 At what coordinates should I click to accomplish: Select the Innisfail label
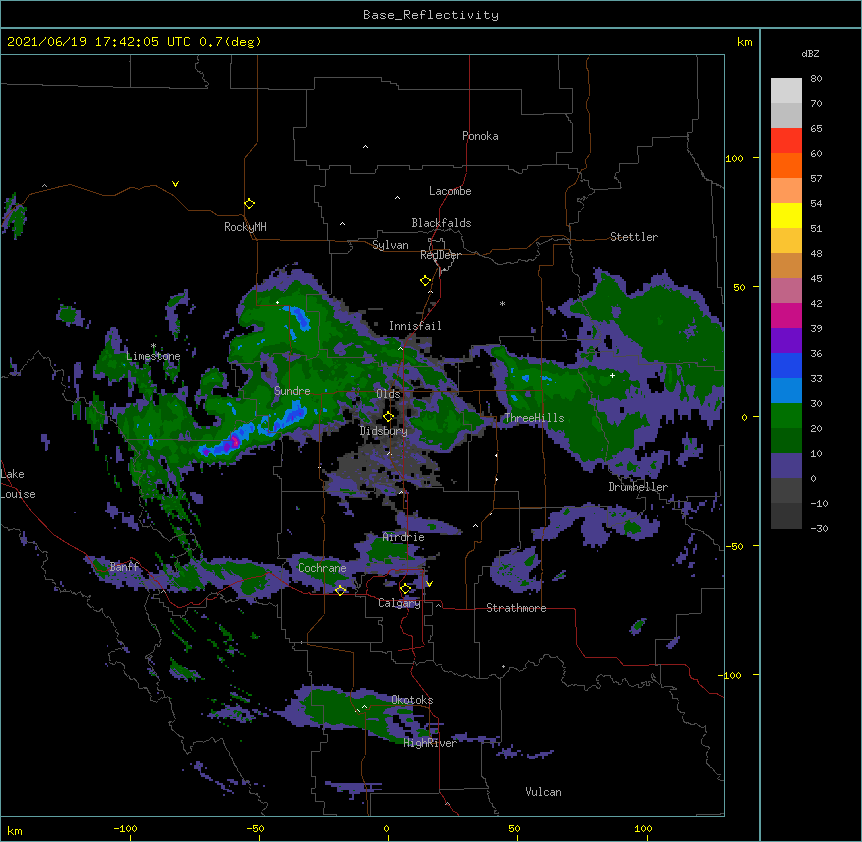[415, 326]
